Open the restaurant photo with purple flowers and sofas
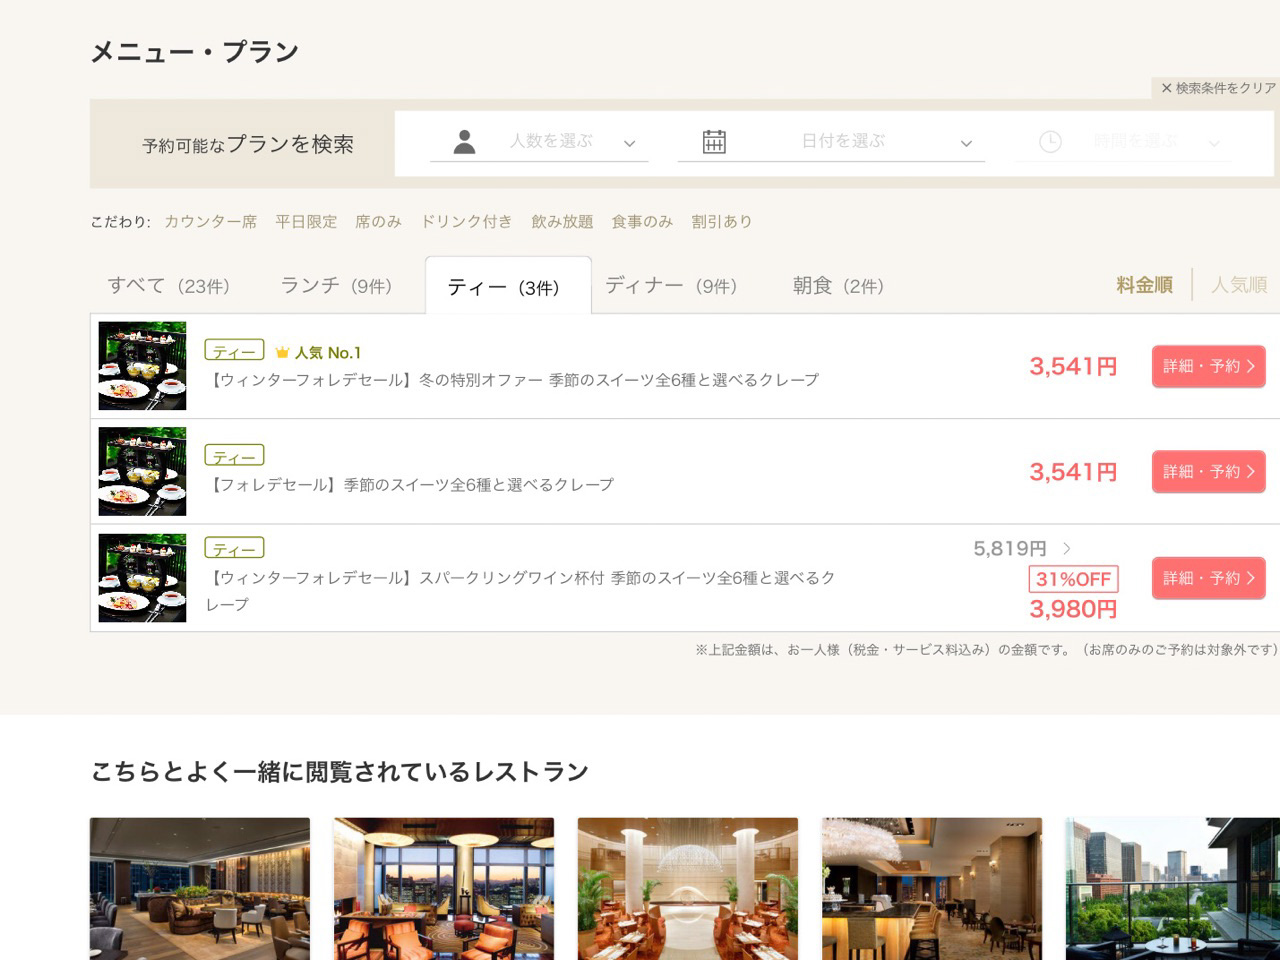 200,889
